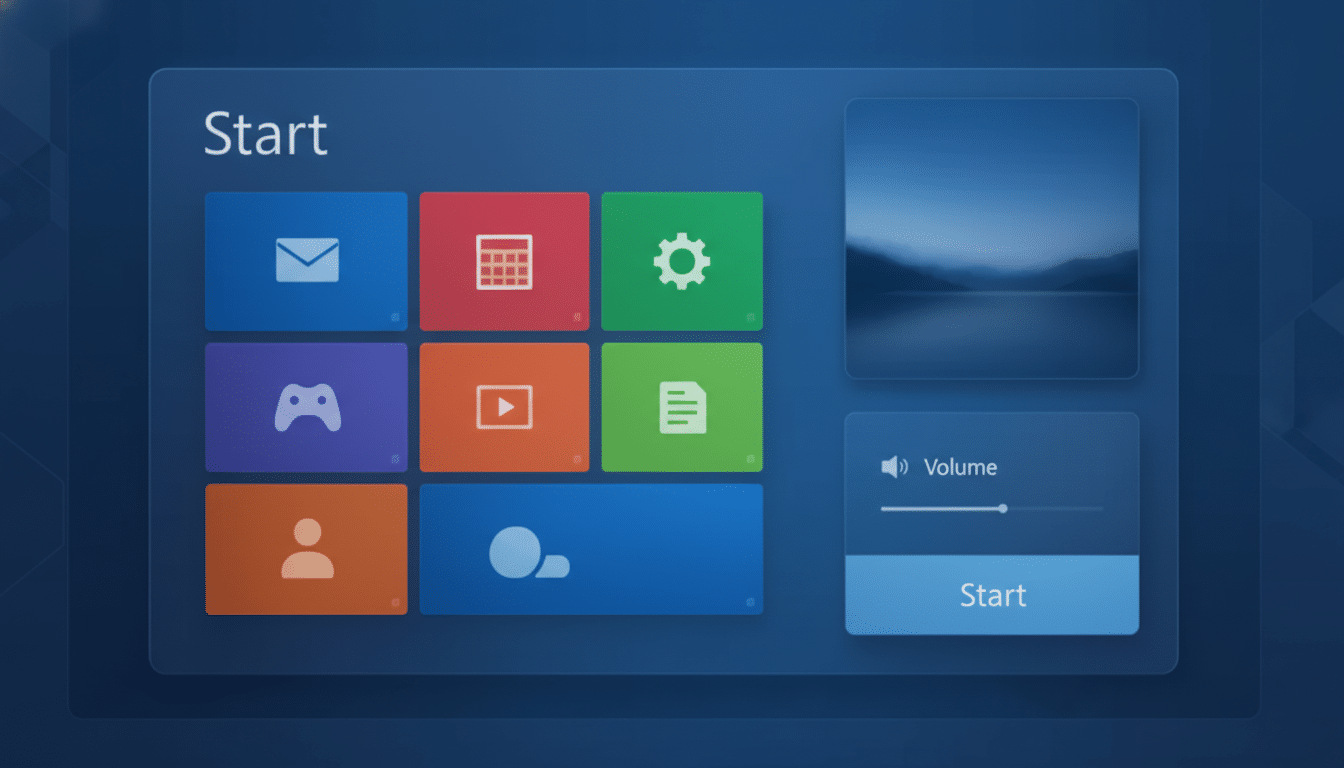Toggle the badge on the Settings tile
Viewport: 1344px width, 768px height.
750,319
